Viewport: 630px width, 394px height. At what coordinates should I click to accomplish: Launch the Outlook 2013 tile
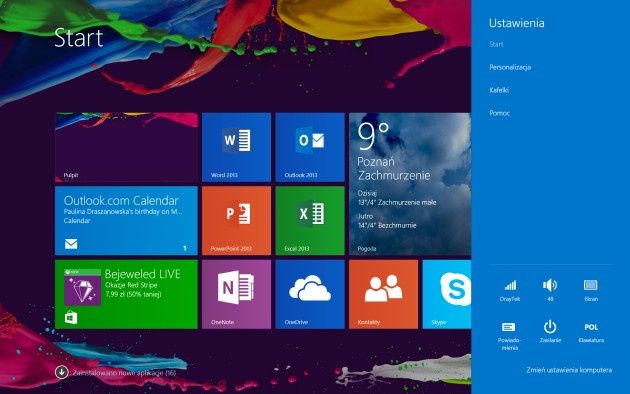[310, 147]
